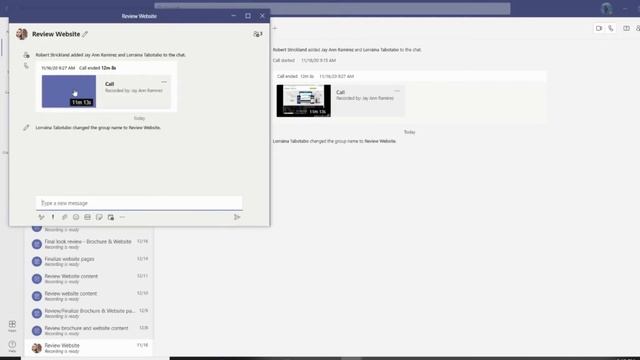This screenshot has width=640, height=360.
Task: Play the pop-out call recording thumbnail
Action: coord(69,91)
